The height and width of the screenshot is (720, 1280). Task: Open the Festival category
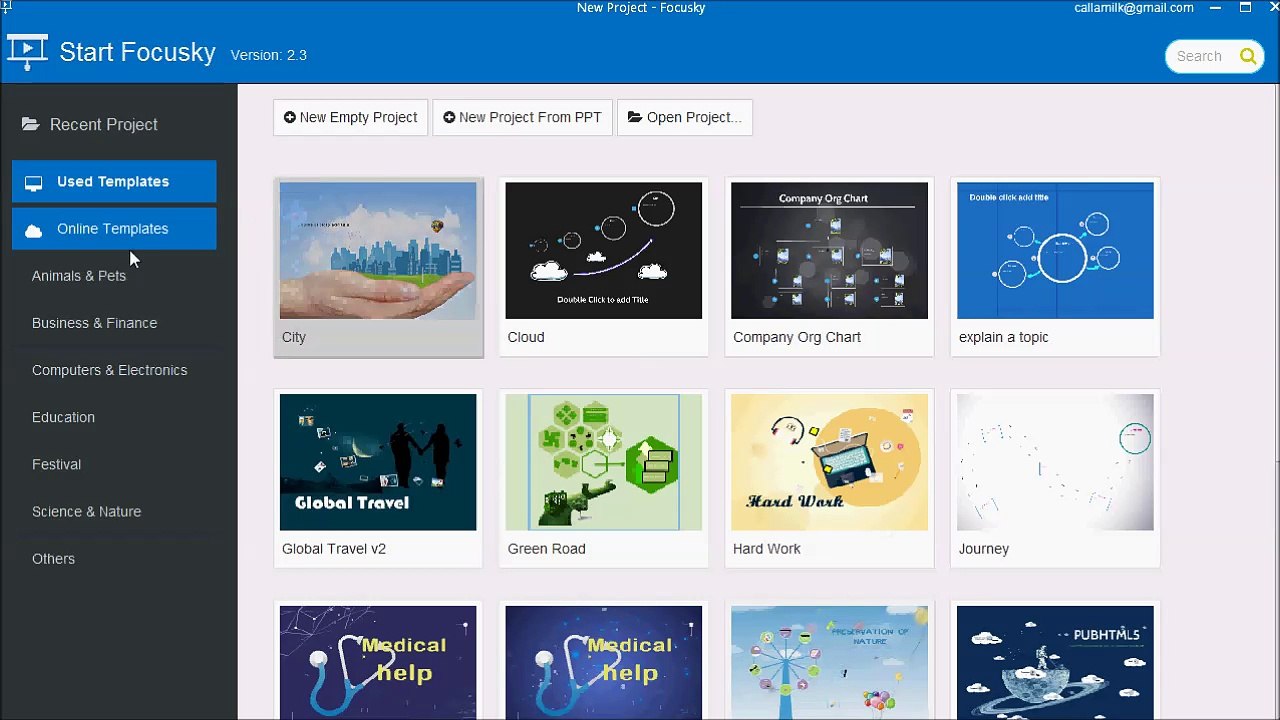pos(56,464)
